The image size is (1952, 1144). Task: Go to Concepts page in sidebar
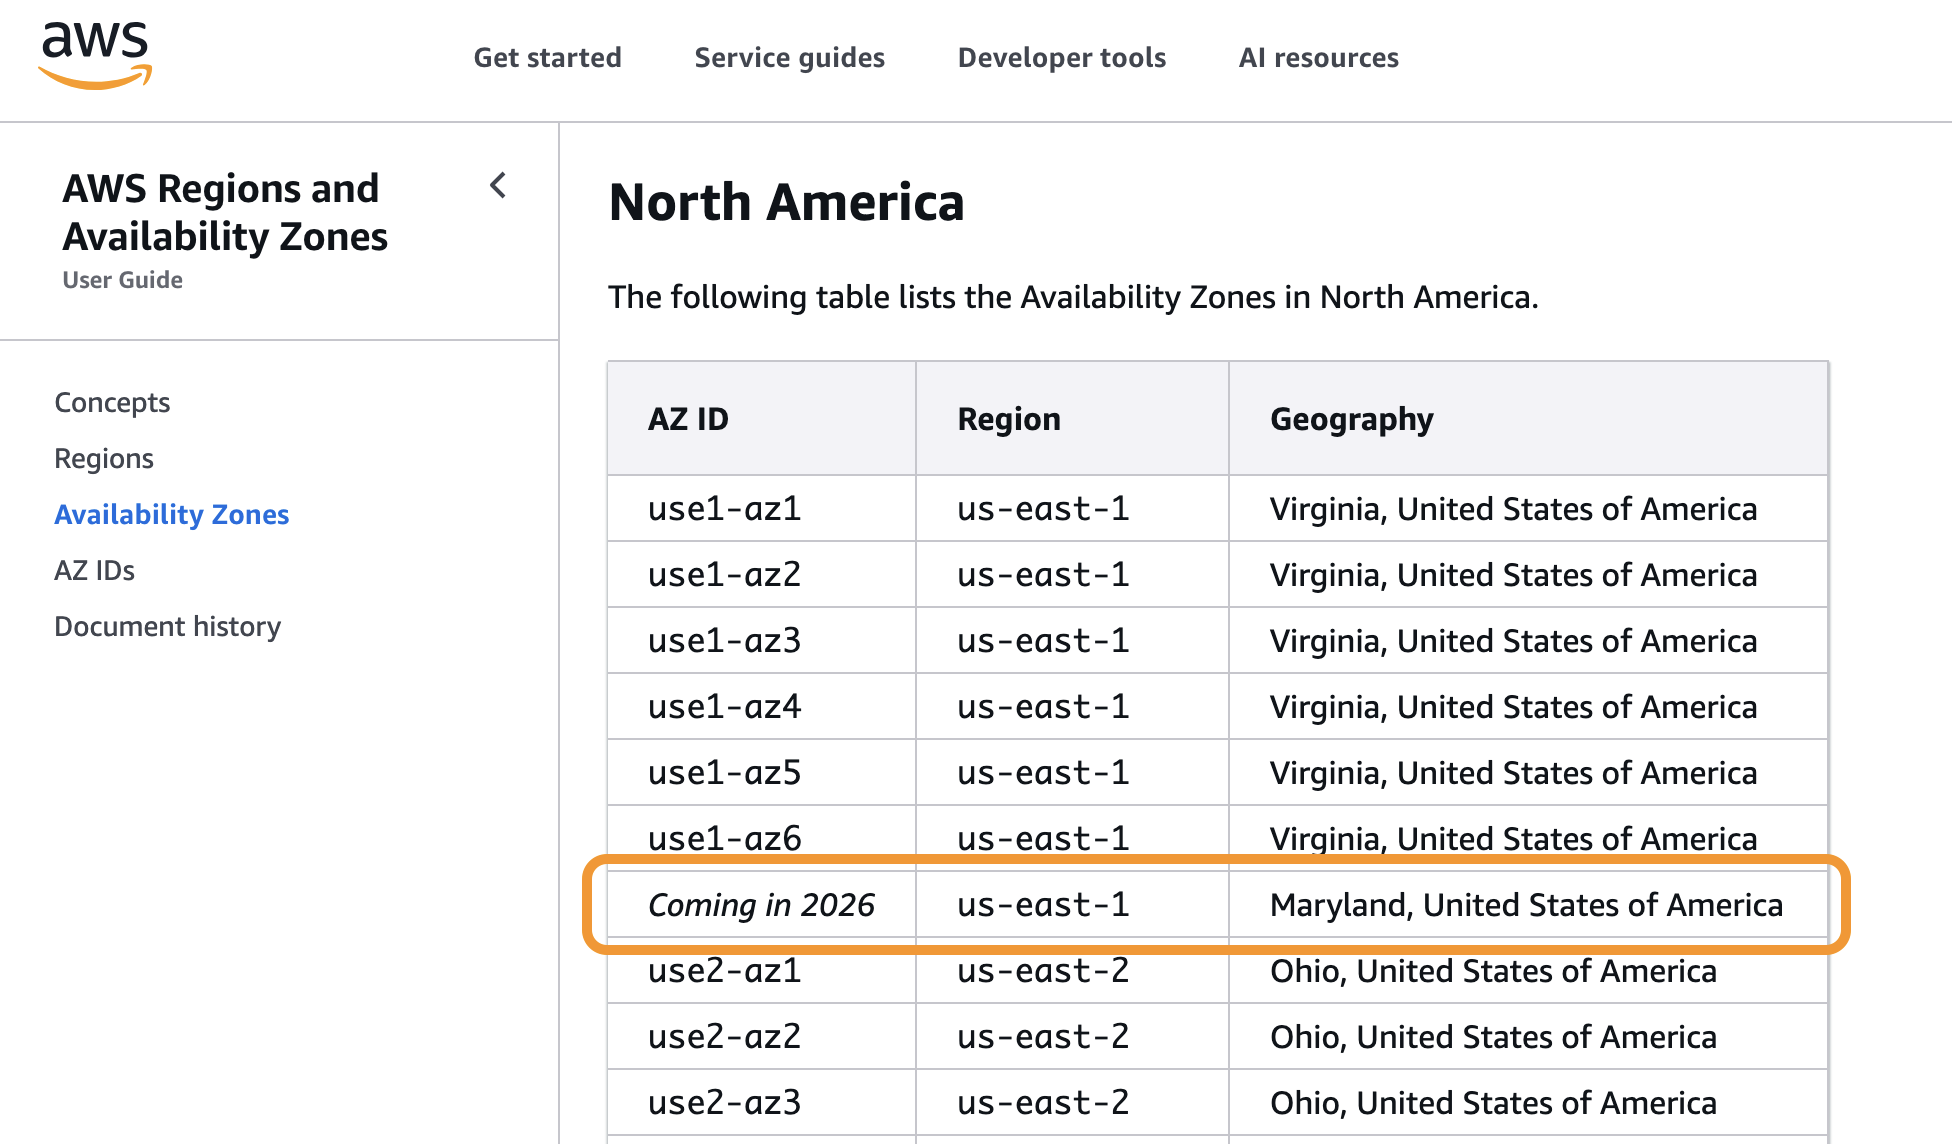[112, 402]
